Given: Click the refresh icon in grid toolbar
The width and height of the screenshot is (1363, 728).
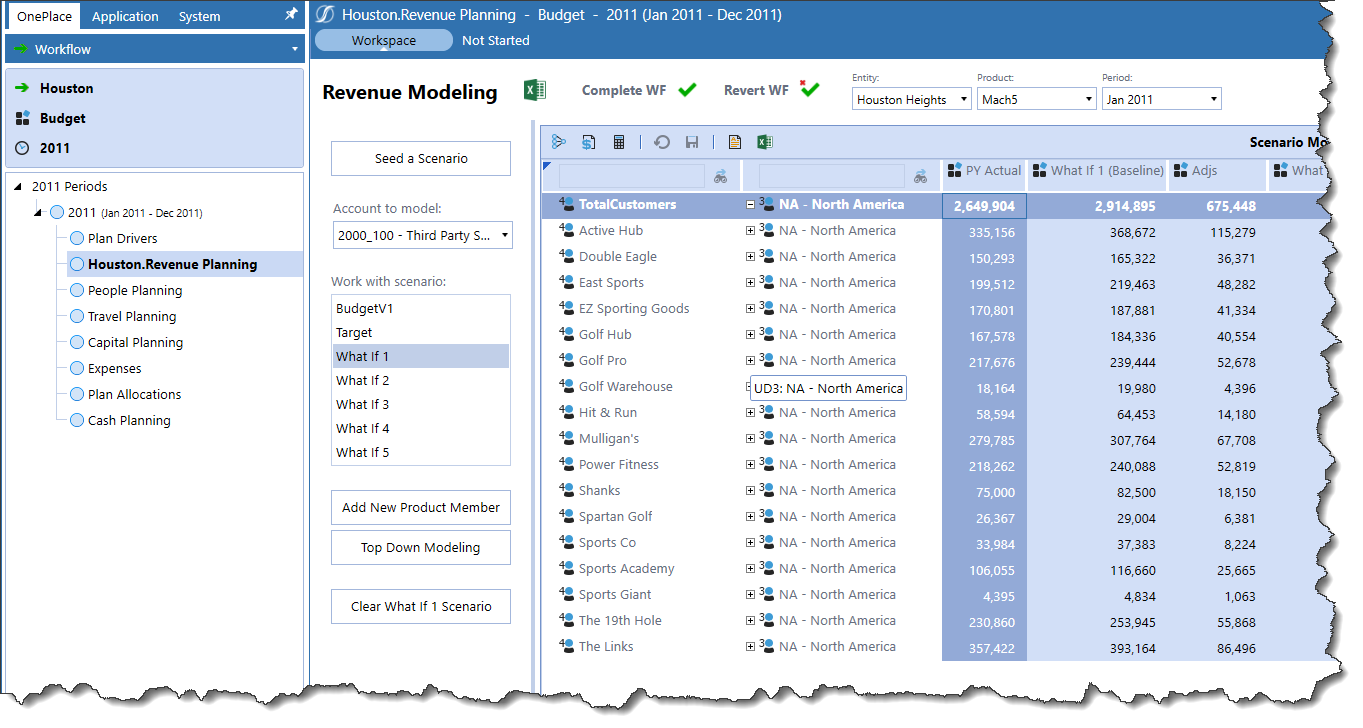Looking at the screenshot, I should click(662, 142).
